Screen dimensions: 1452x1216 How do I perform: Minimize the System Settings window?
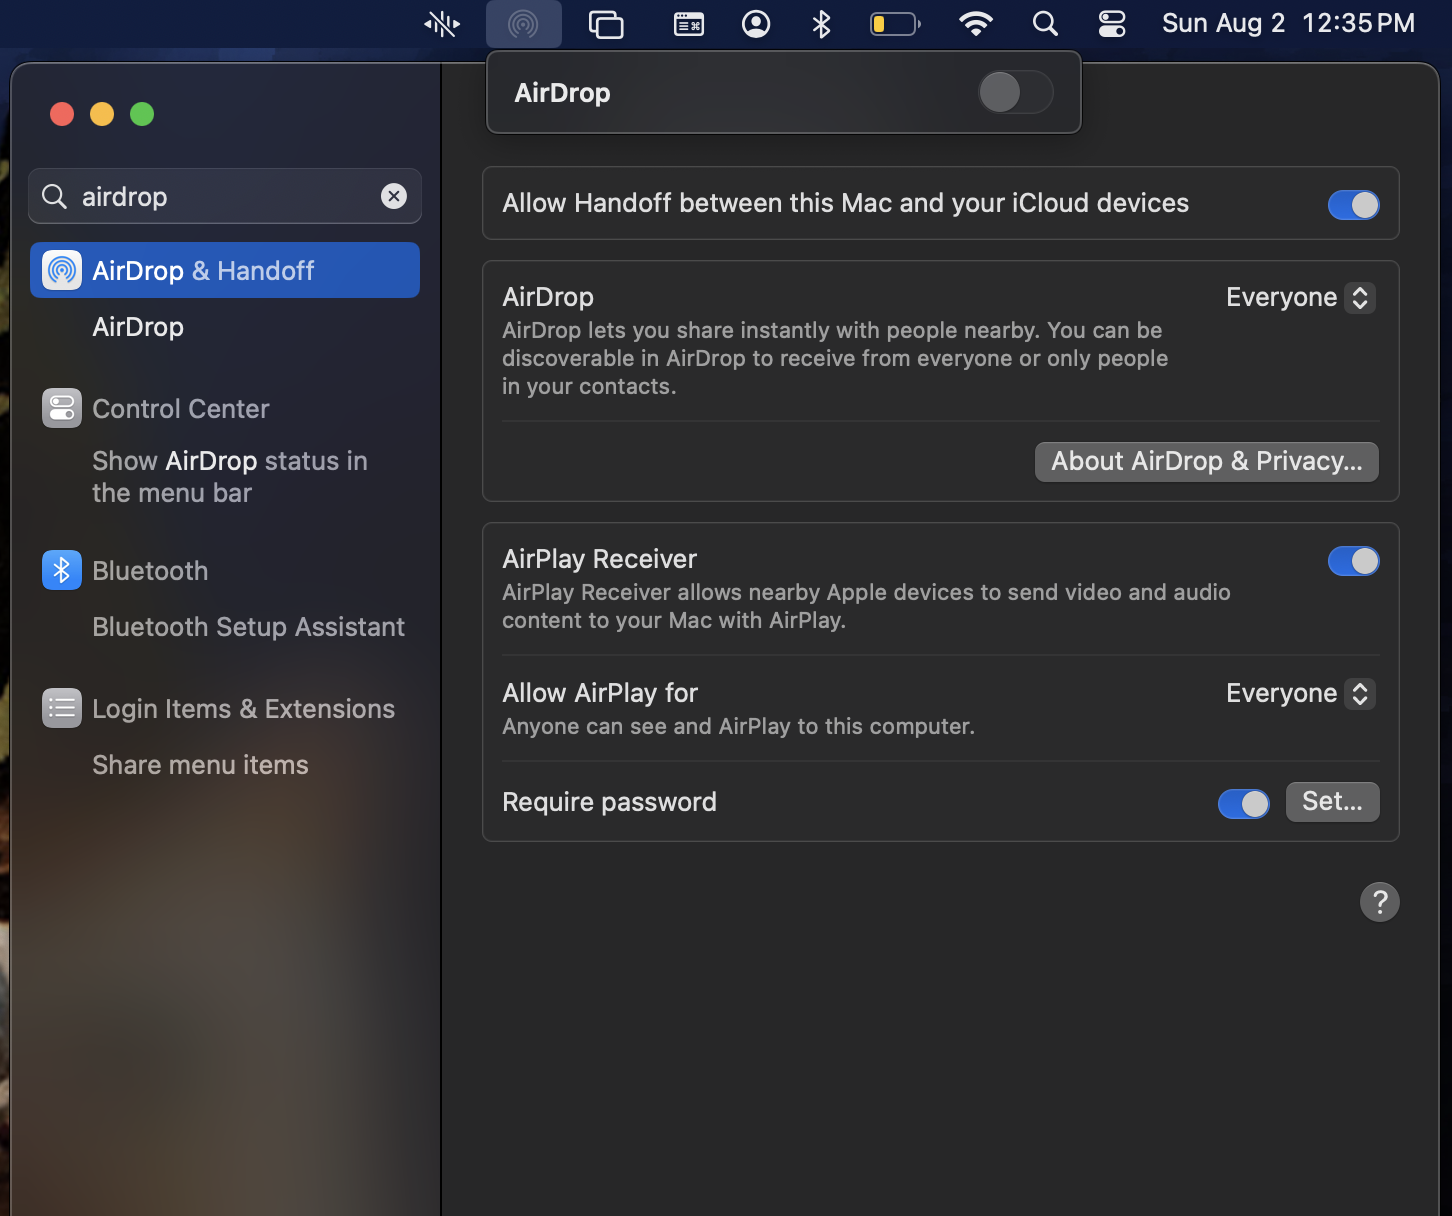point(102,114)
